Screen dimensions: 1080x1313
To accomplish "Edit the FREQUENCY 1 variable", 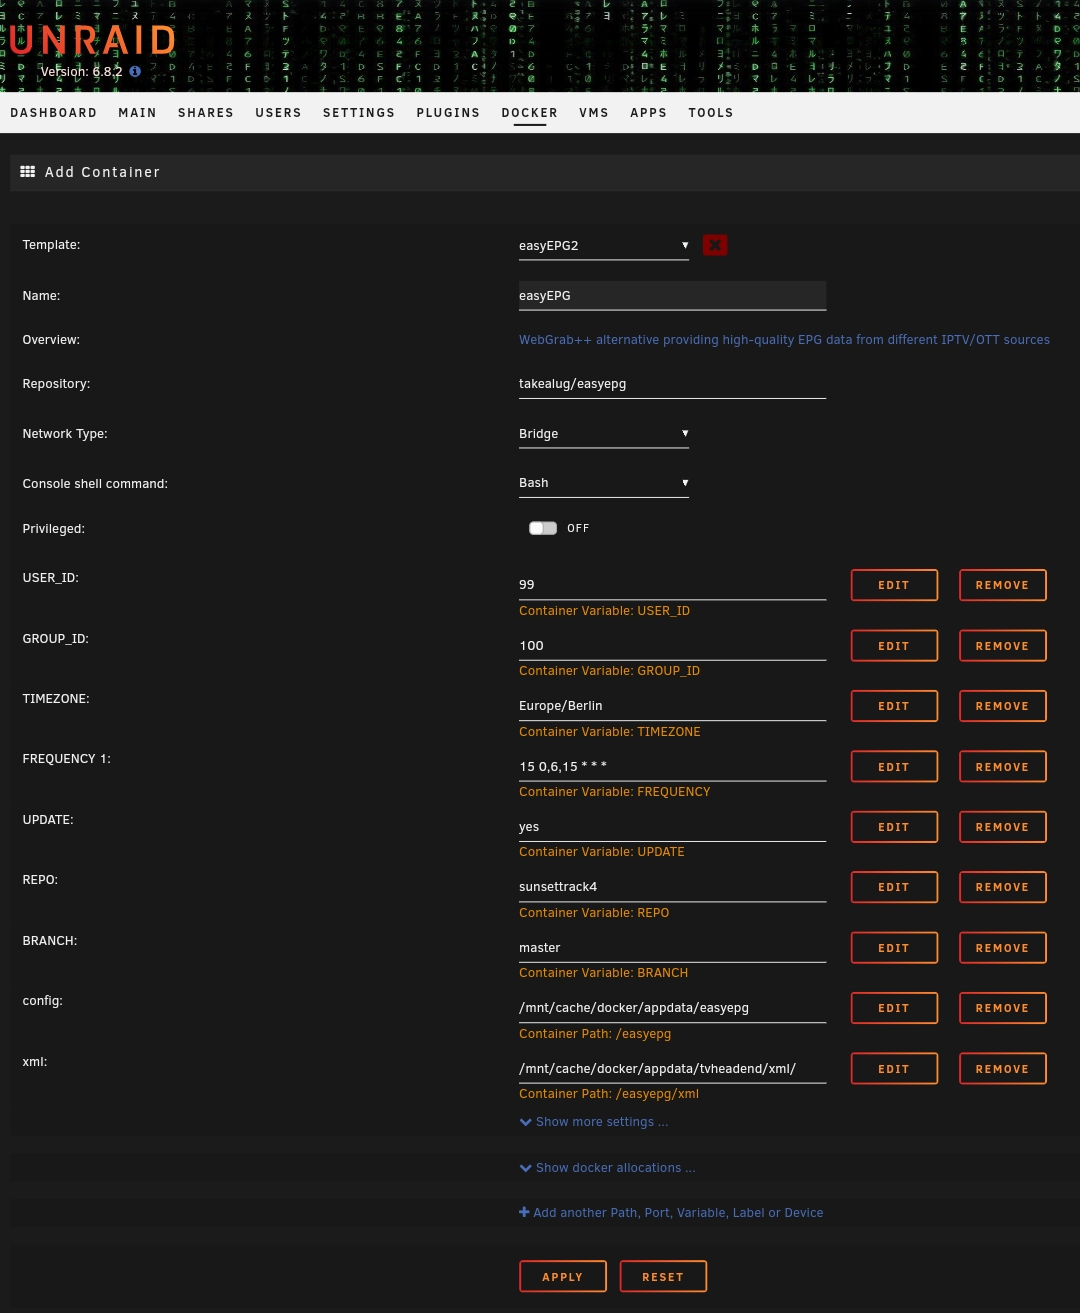I will click(894, 767).
